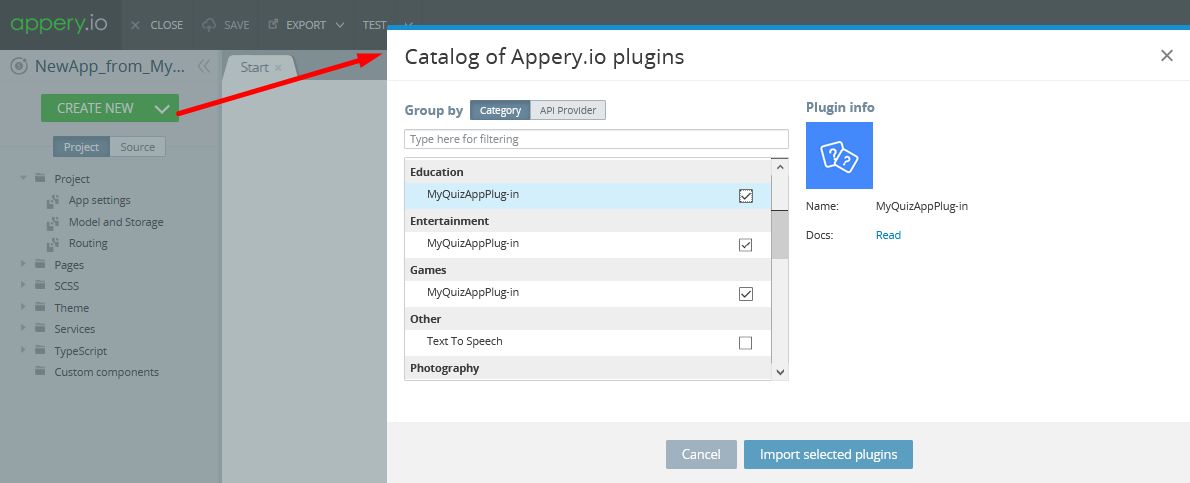
Task: Open CREATE NEW dropdown arrow
Action: pos(162,109)
